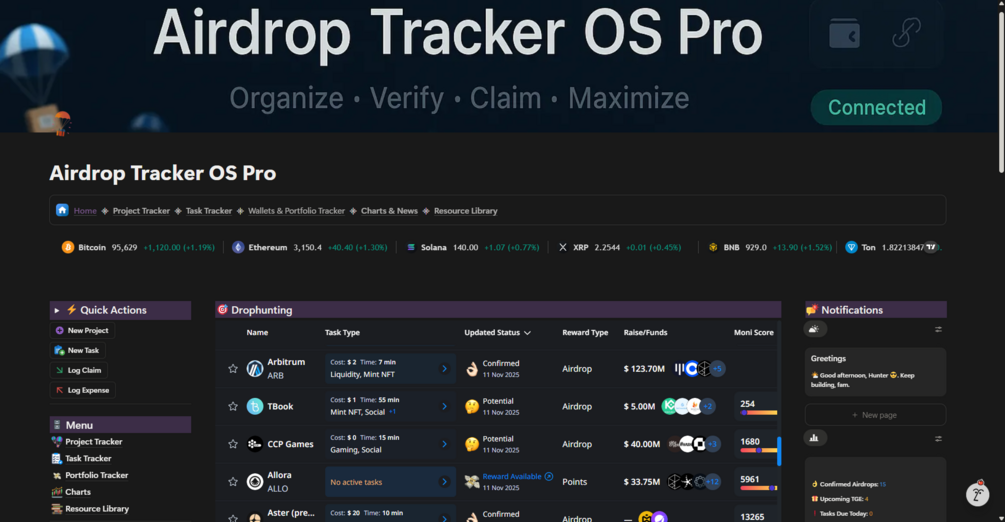1005x522 pixels.
Task: Click the New Project button
Action: (x=82, y=330)
